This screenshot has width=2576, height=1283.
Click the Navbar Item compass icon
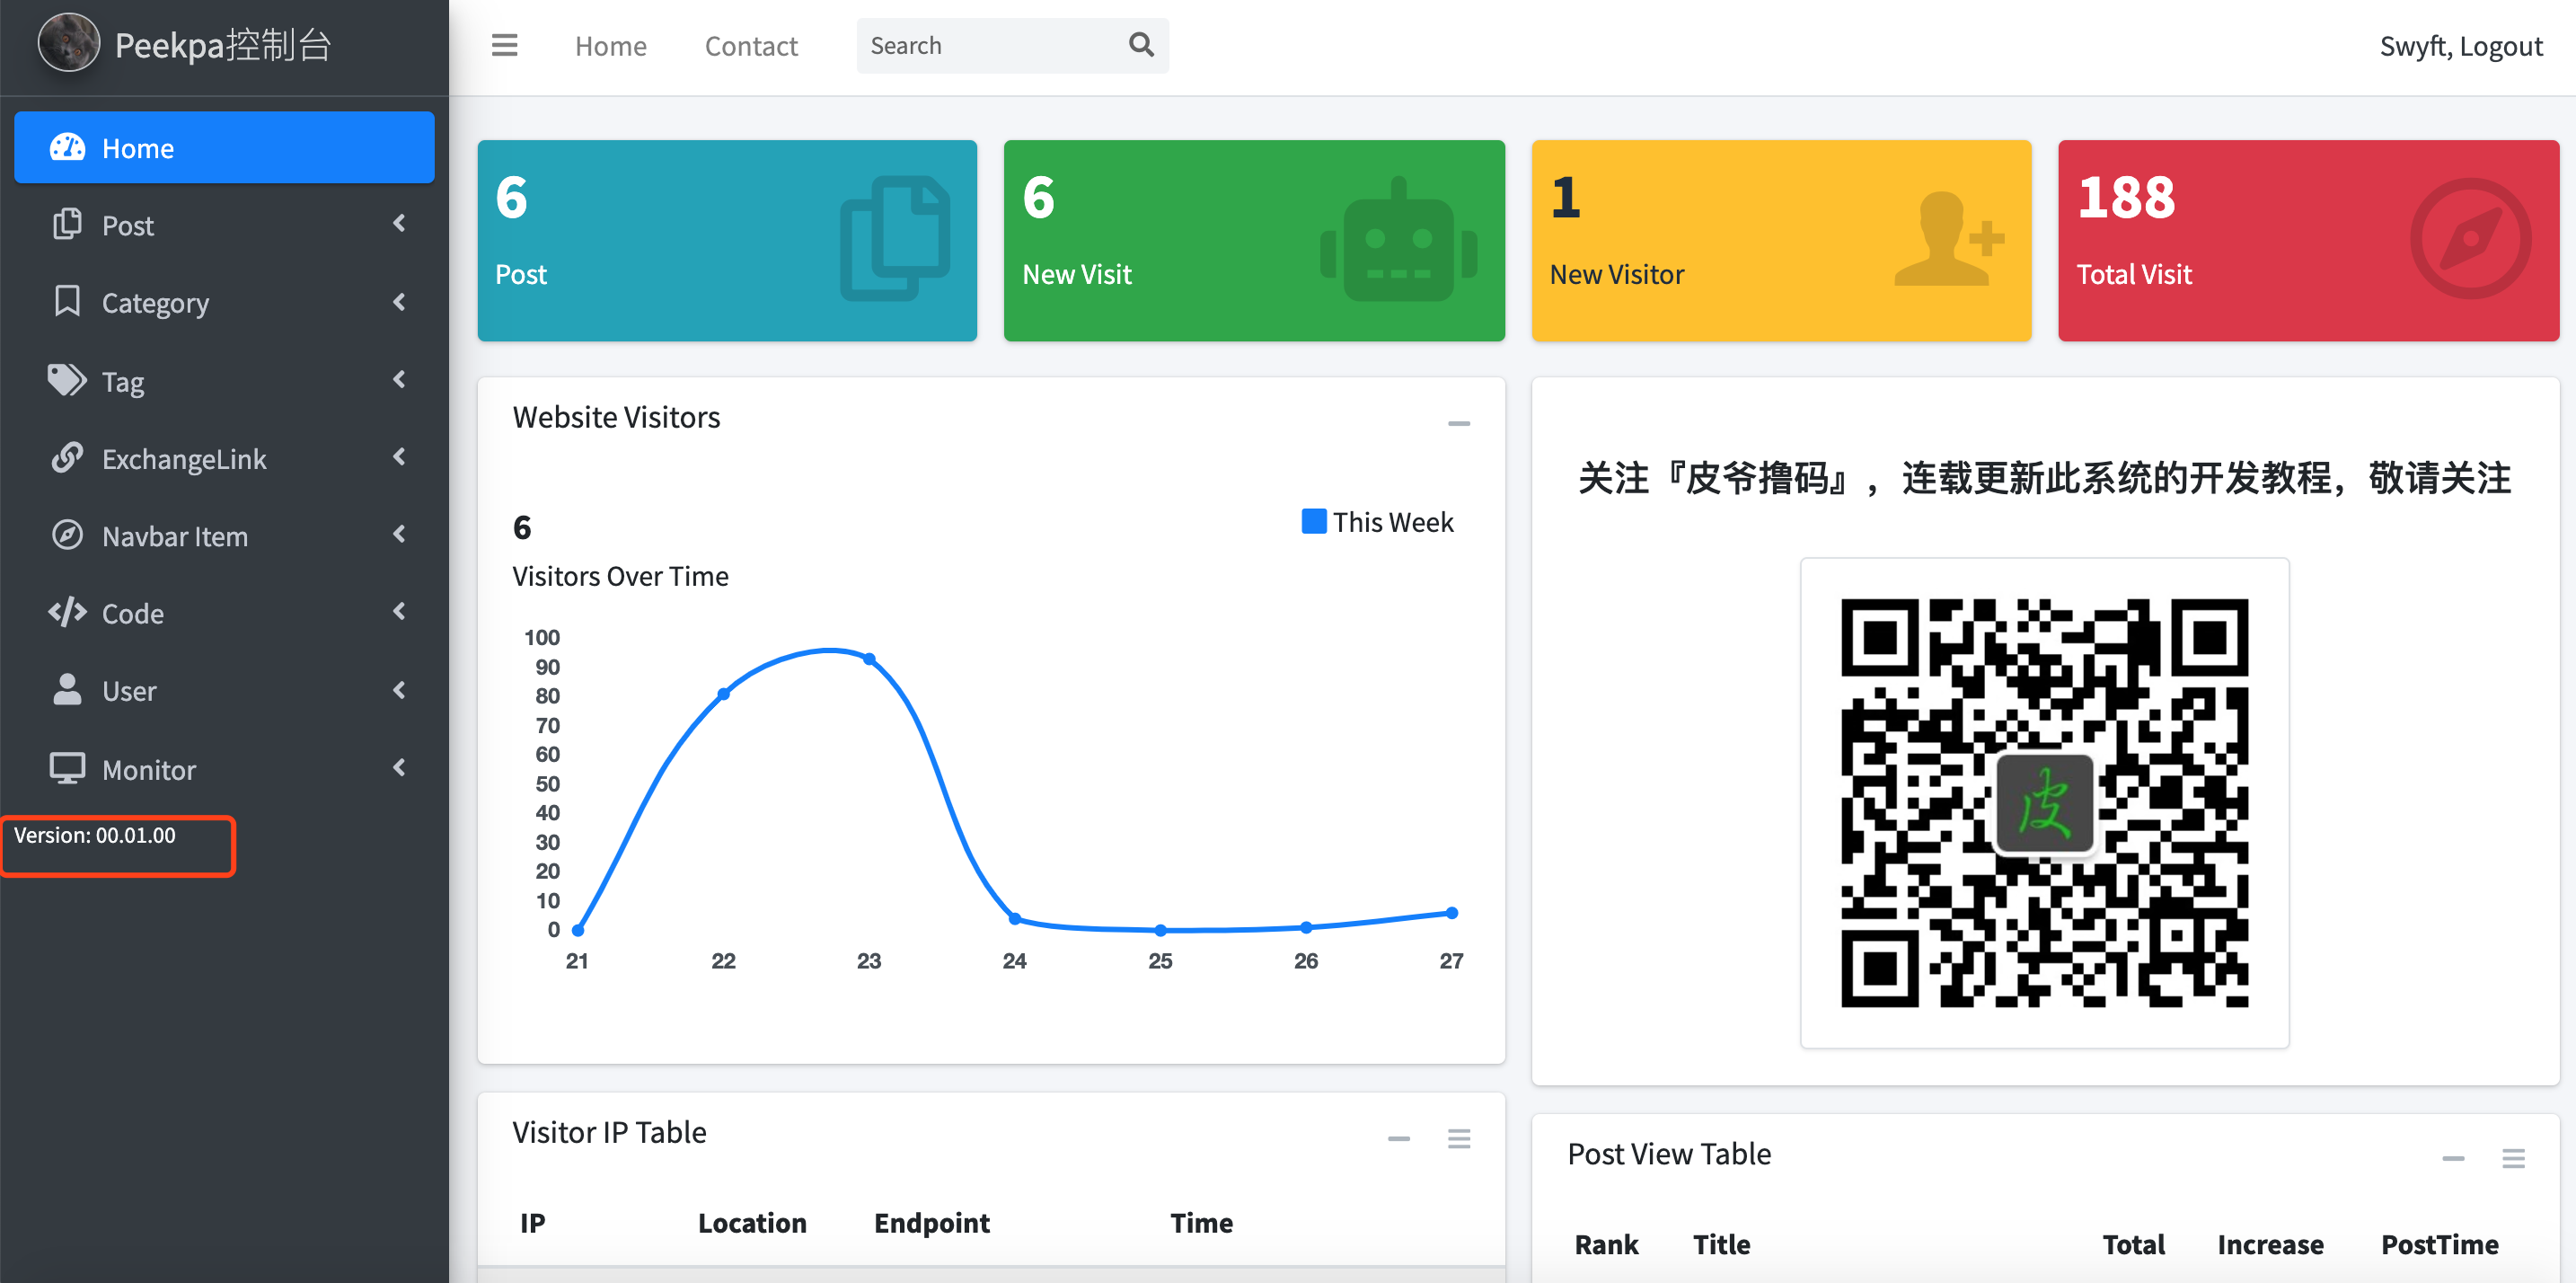tap(67, 535)
